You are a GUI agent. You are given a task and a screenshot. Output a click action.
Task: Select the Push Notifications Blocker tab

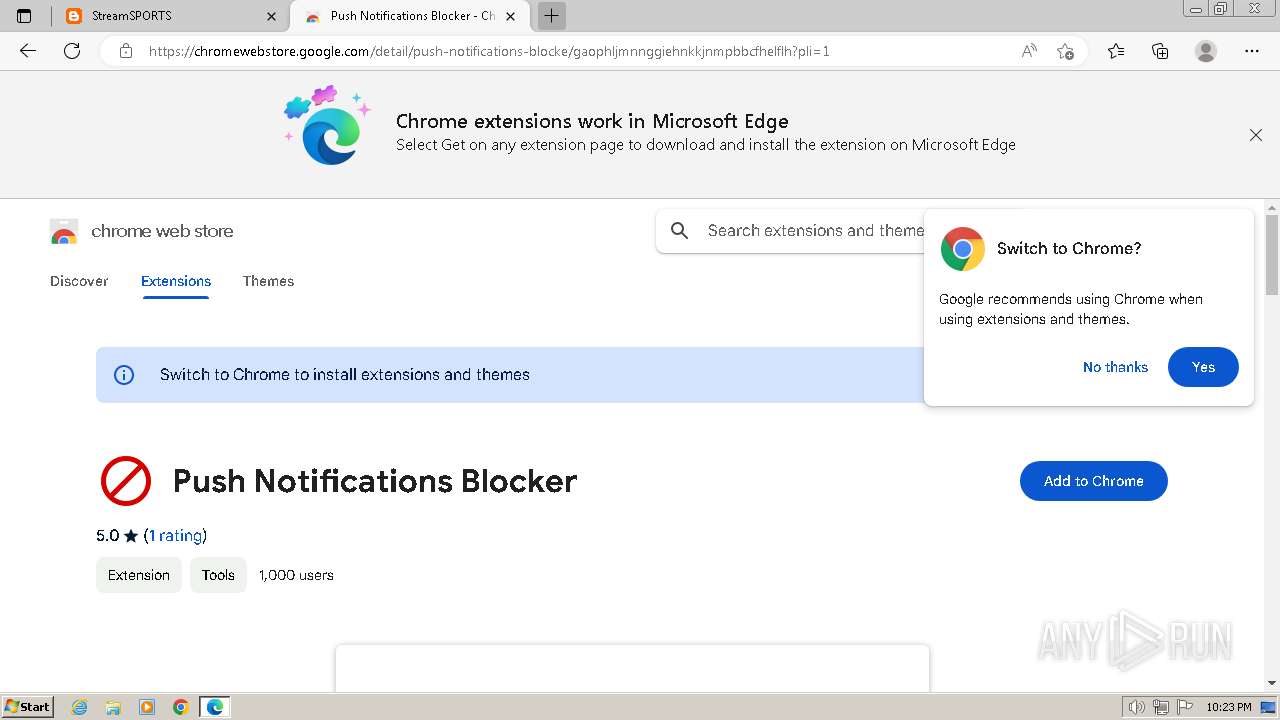point(410,16)
